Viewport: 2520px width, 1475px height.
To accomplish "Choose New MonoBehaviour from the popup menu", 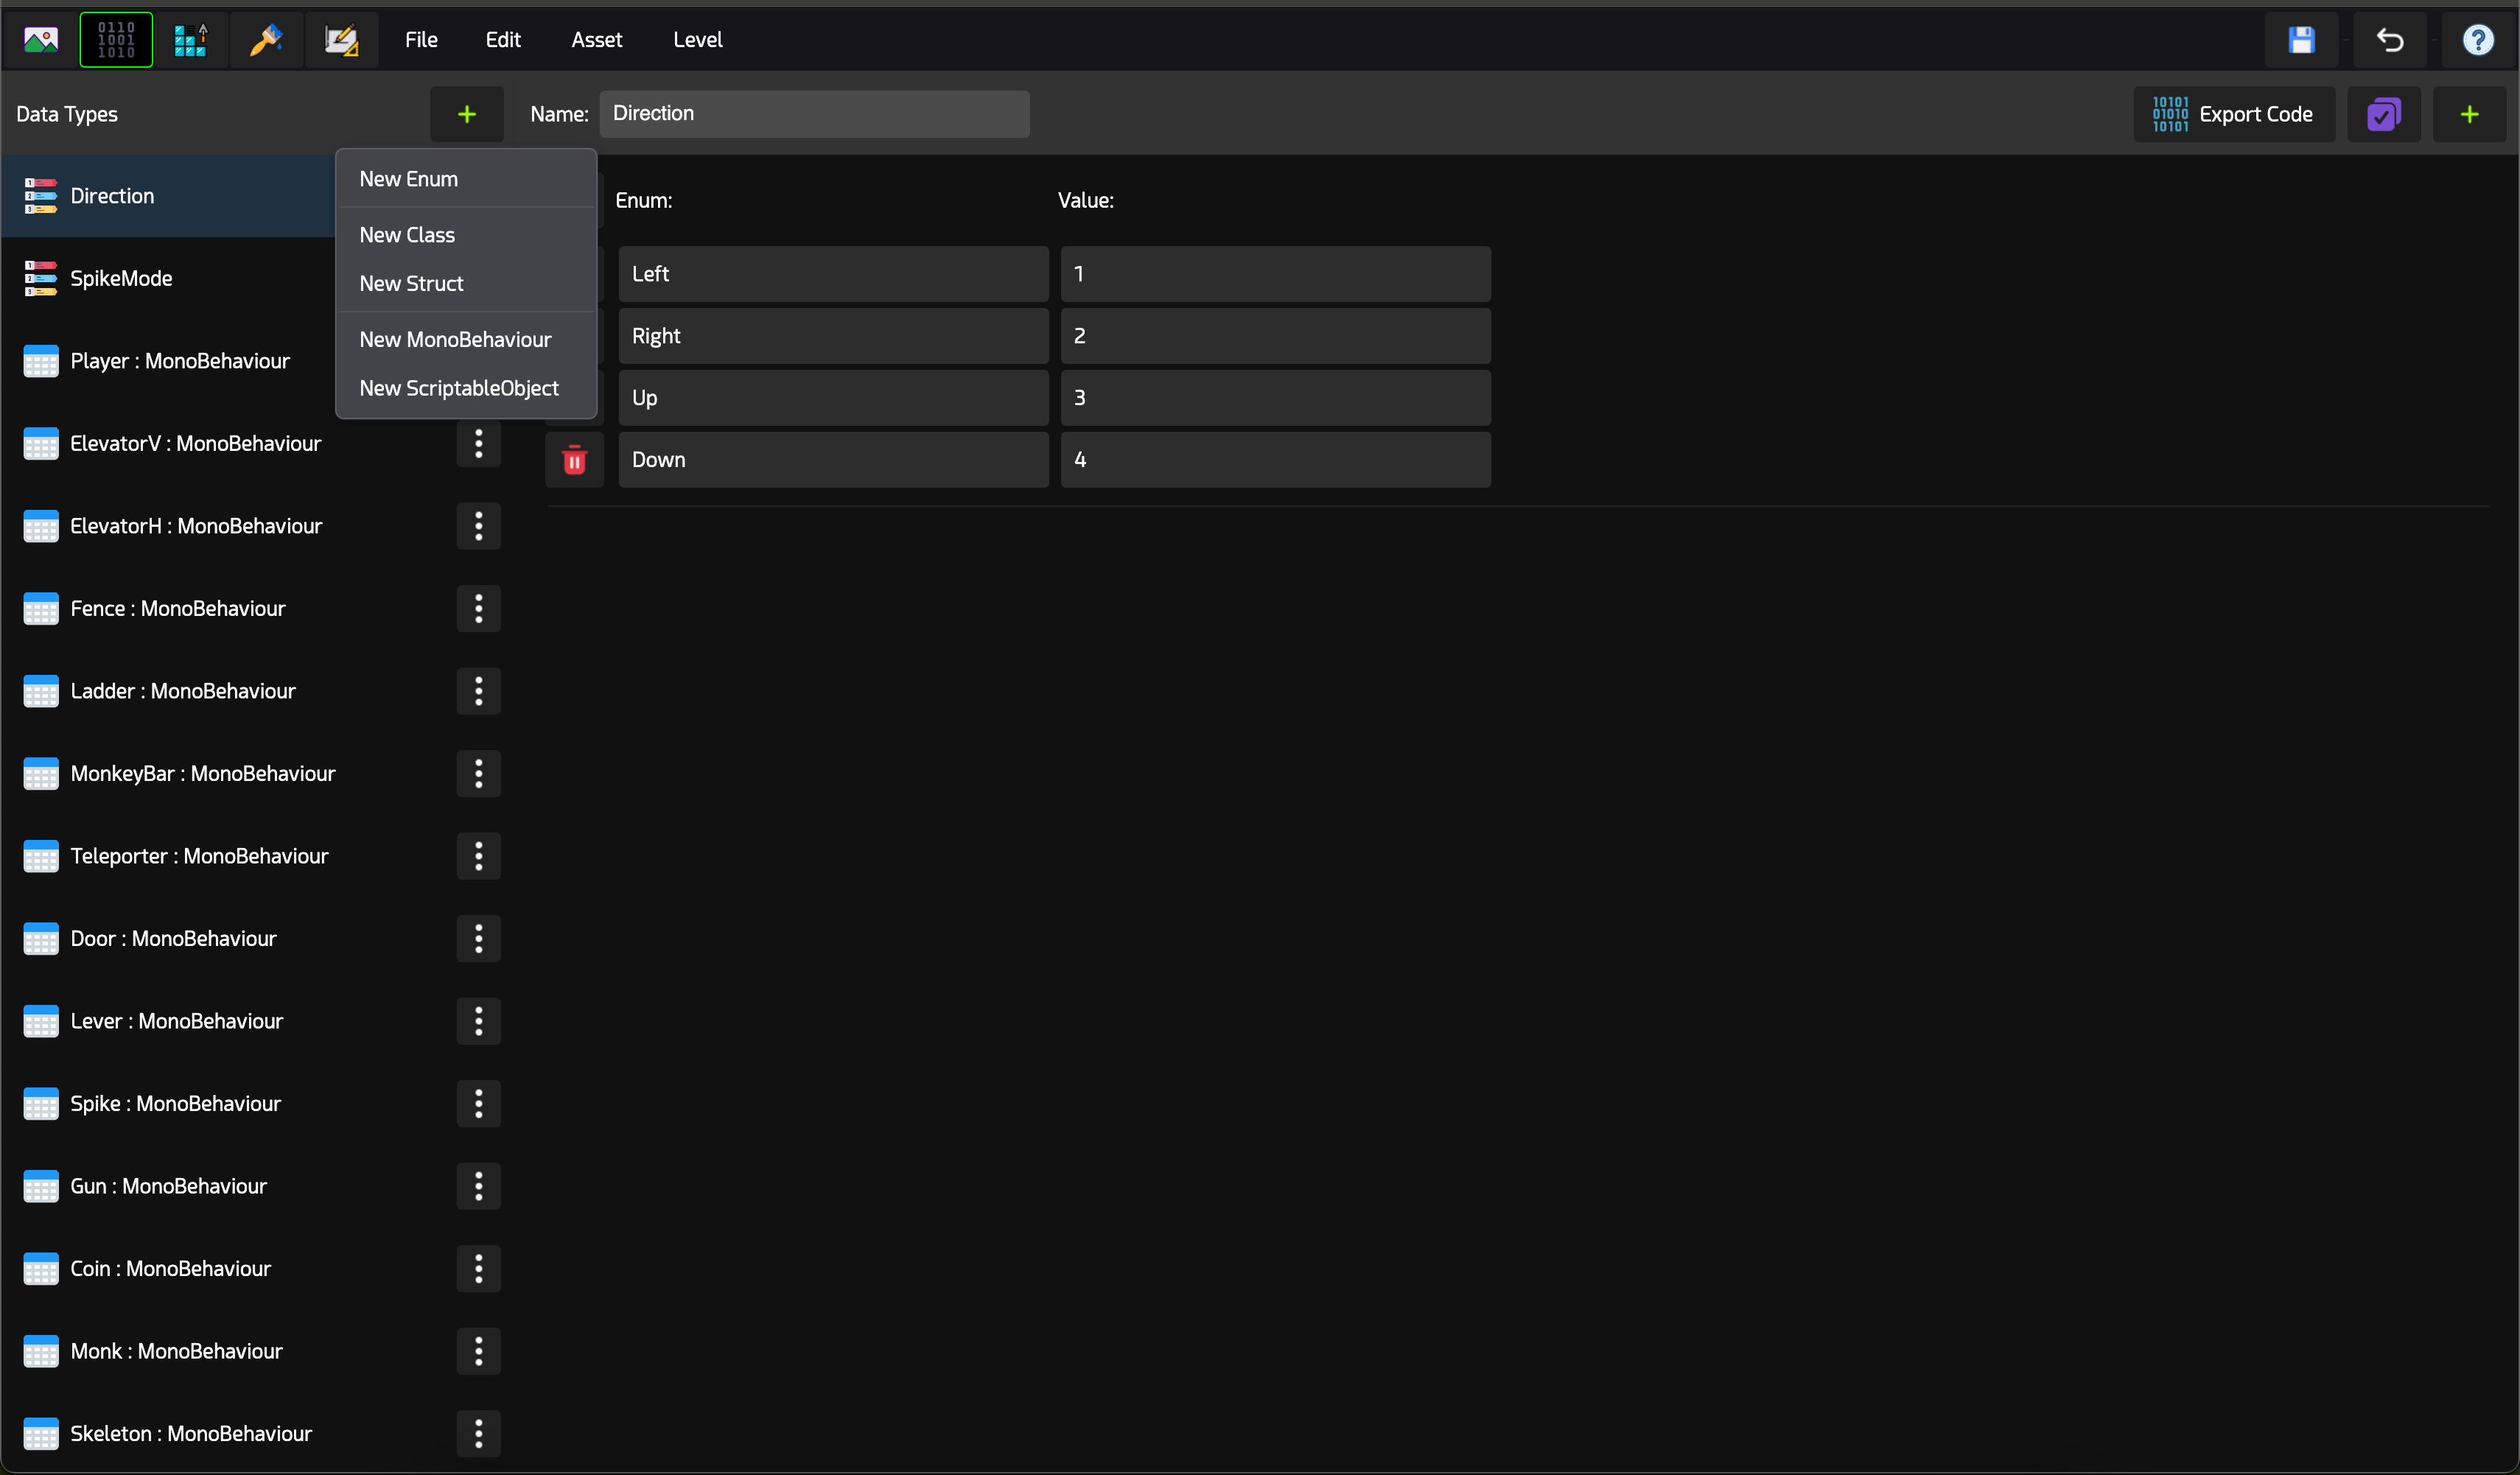I will (455, 340).
